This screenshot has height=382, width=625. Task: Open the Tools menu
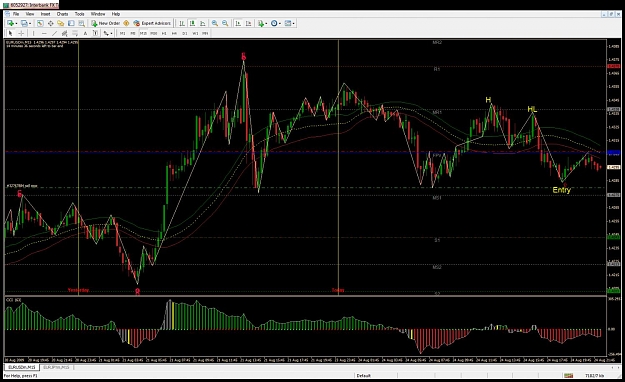80,14
